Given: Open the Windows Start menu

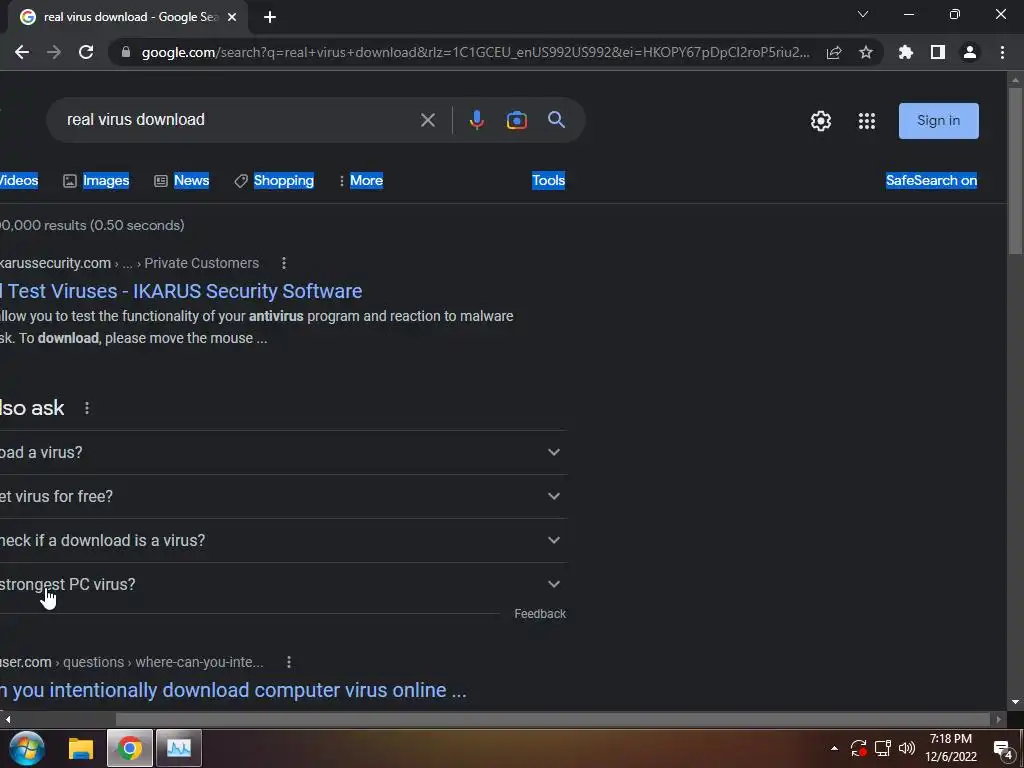Looking at the screenshot, I should tap(27, 748).
